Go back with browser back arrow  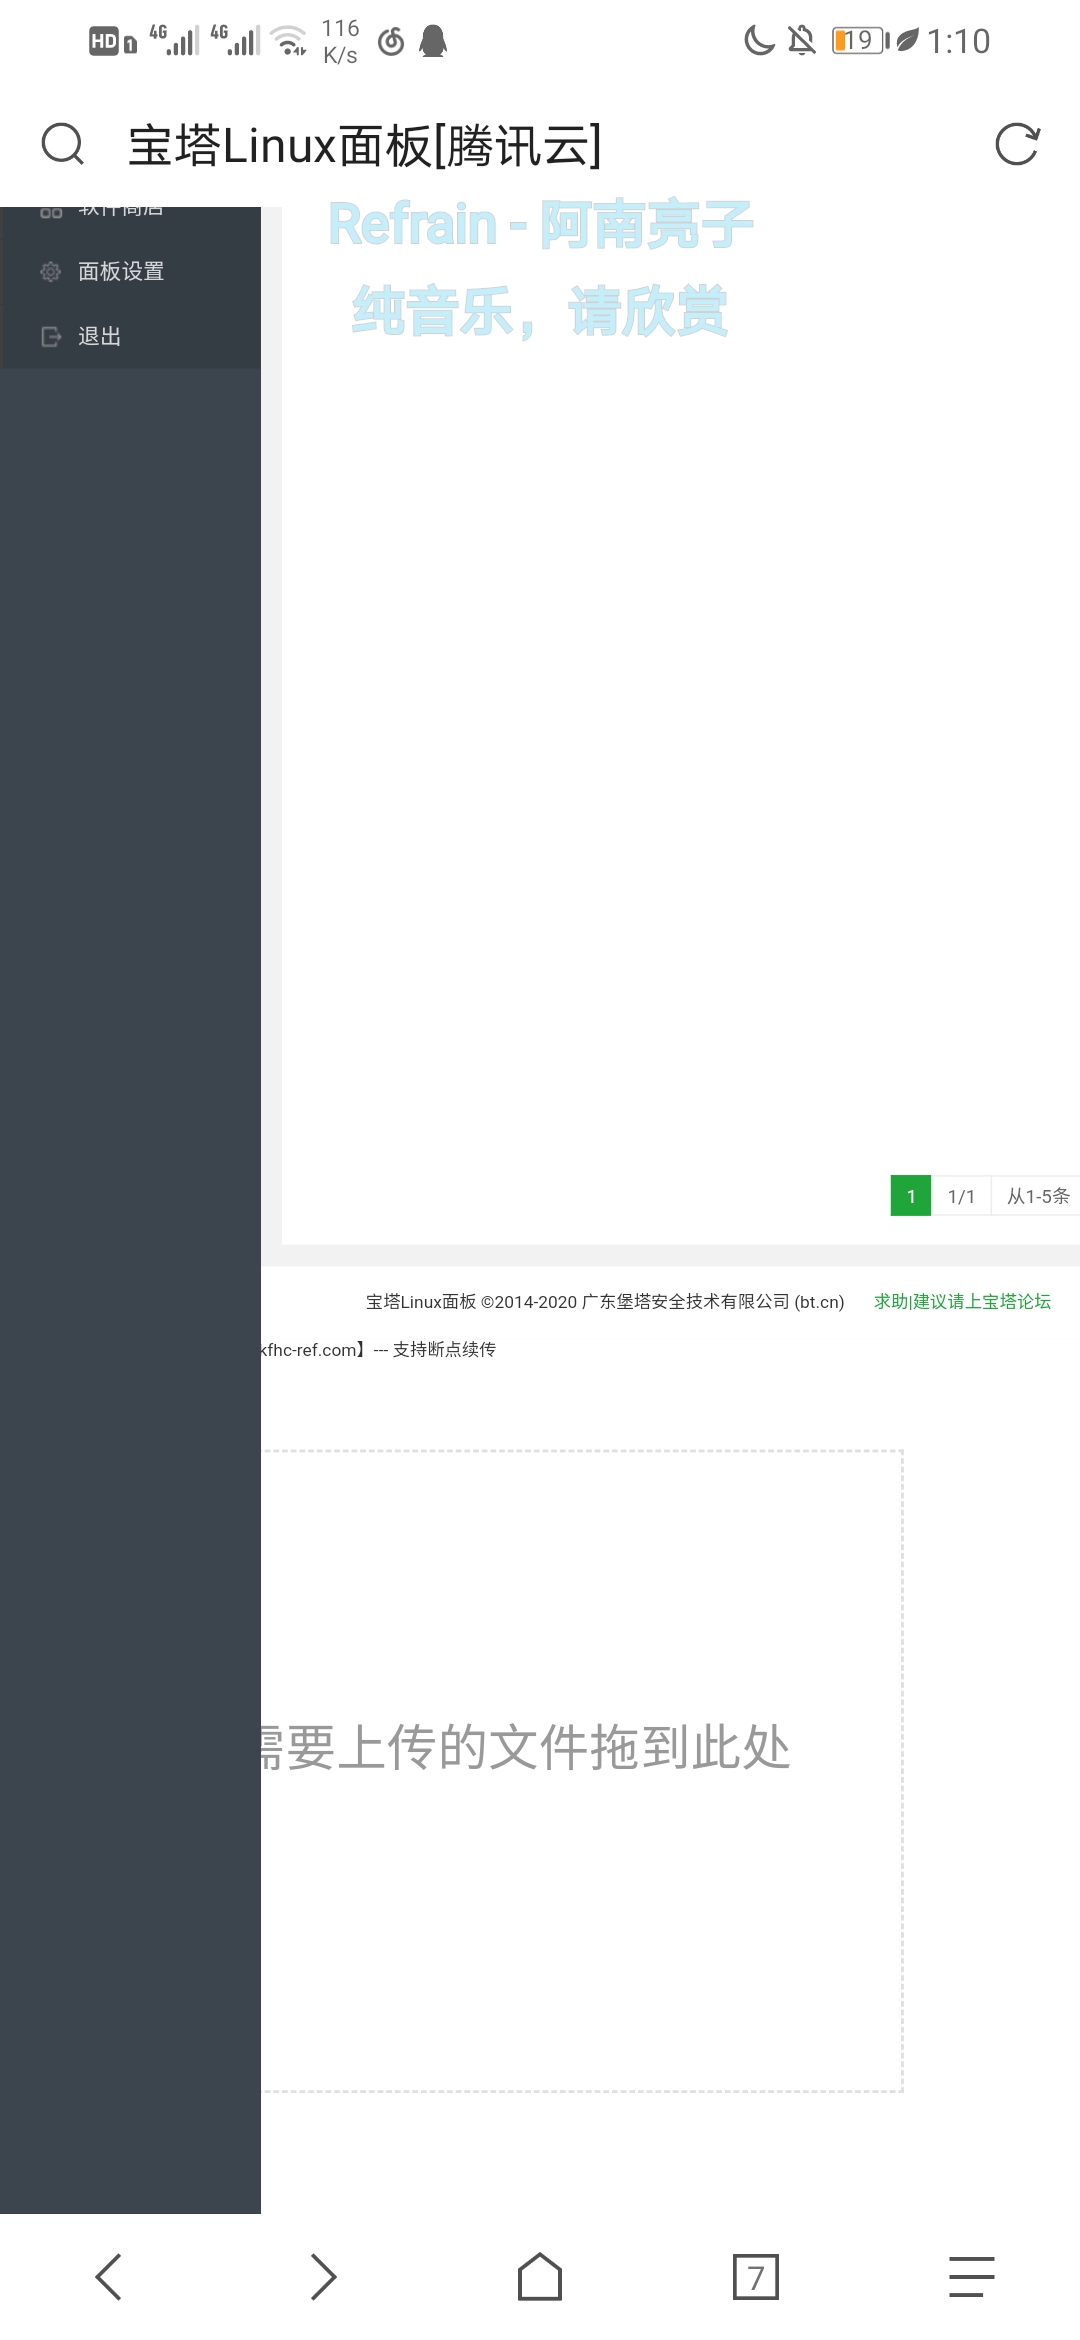108,2277
